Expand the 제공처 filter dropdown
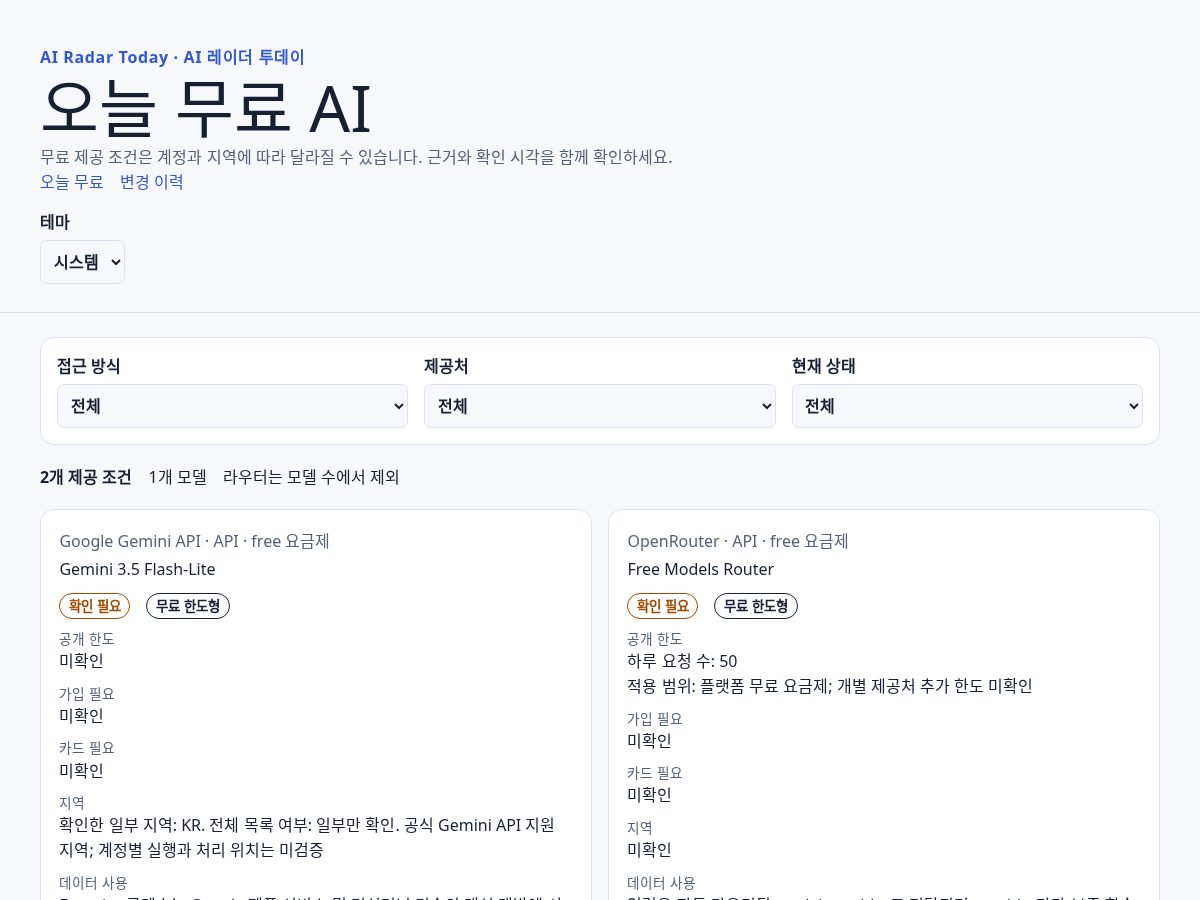The width and height of the screenshot is (1200, 900). (600, 406)
